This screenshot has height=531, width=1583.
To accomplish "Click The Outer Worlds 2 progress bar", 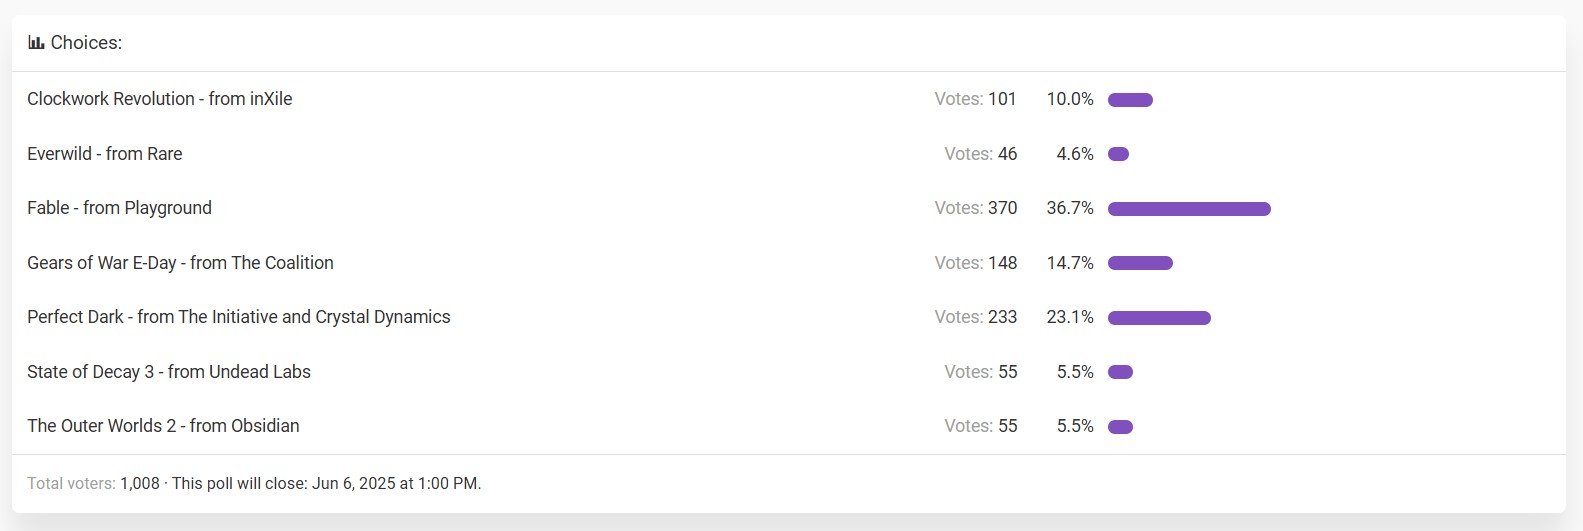I will [1120, 427].
